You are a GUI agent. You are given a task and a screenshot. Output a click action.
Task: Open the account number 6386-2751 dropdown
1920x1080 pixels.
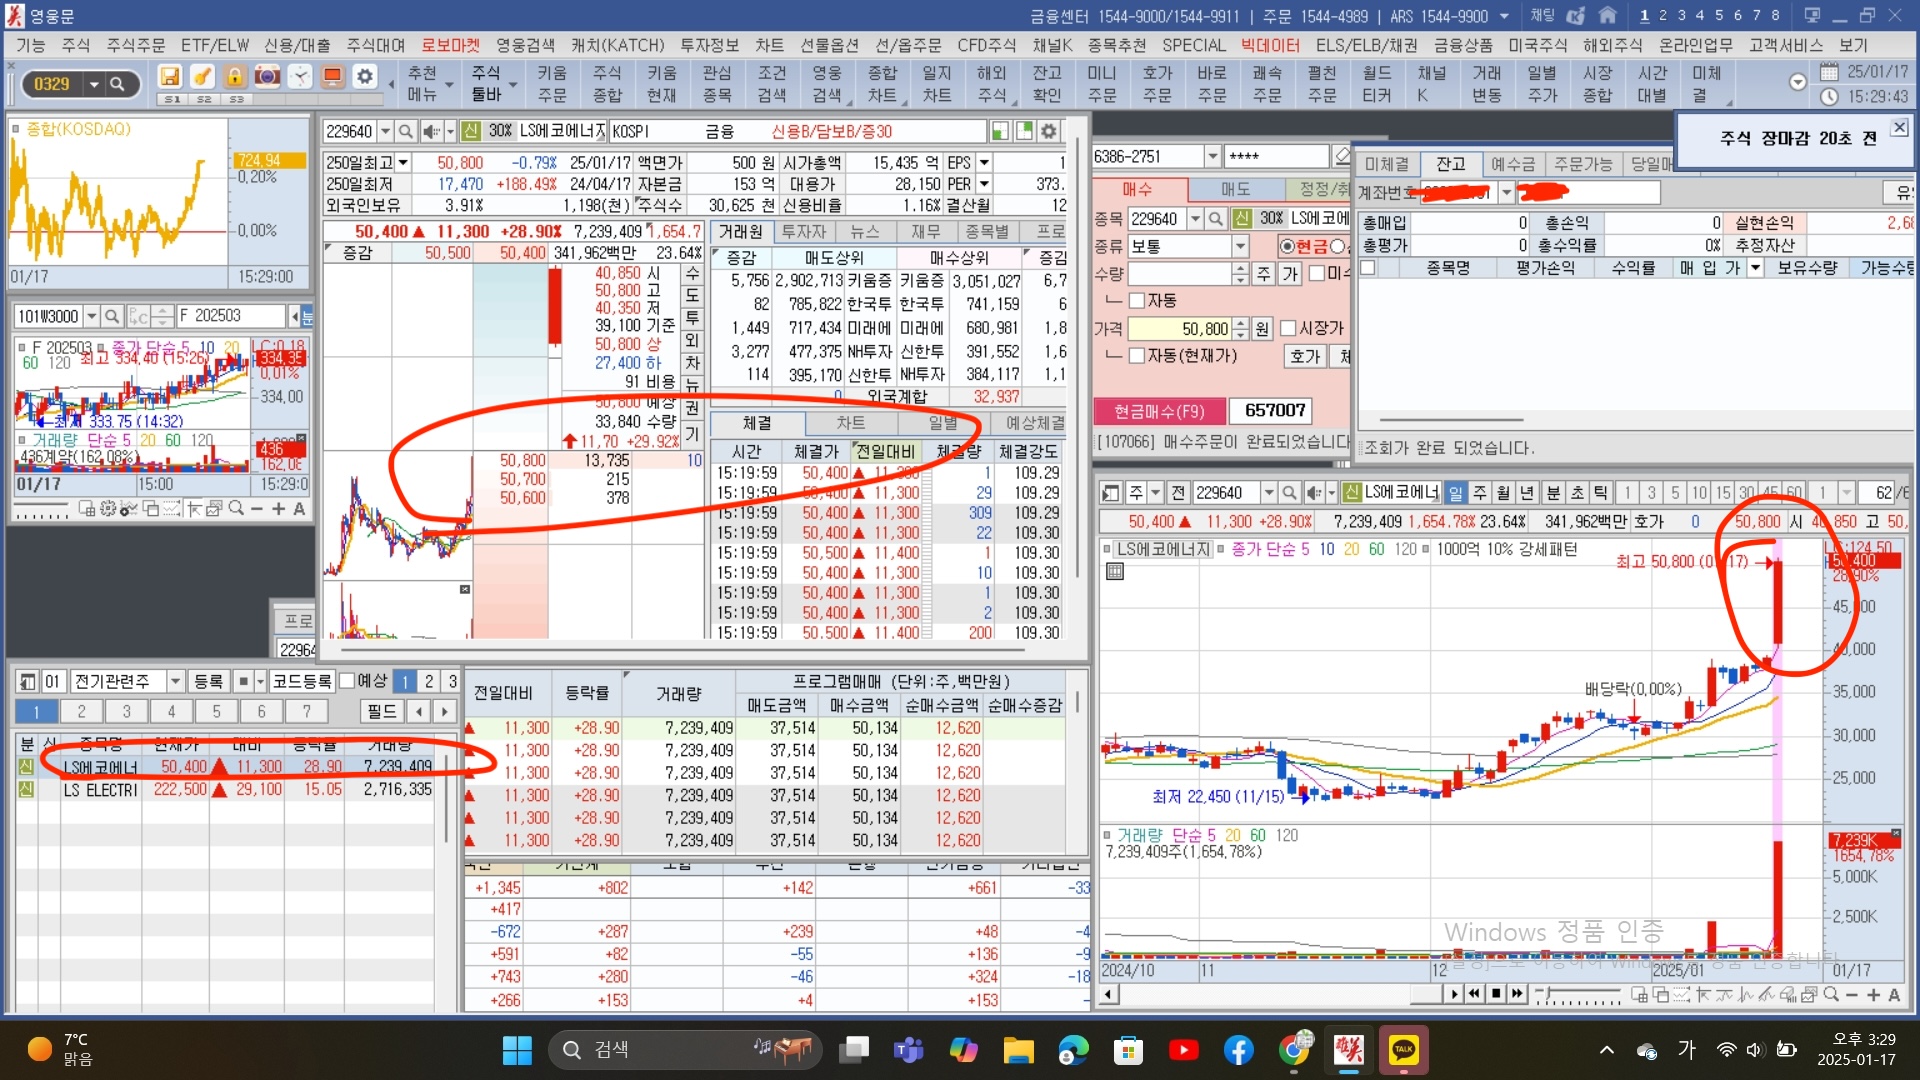(1212, 157)
